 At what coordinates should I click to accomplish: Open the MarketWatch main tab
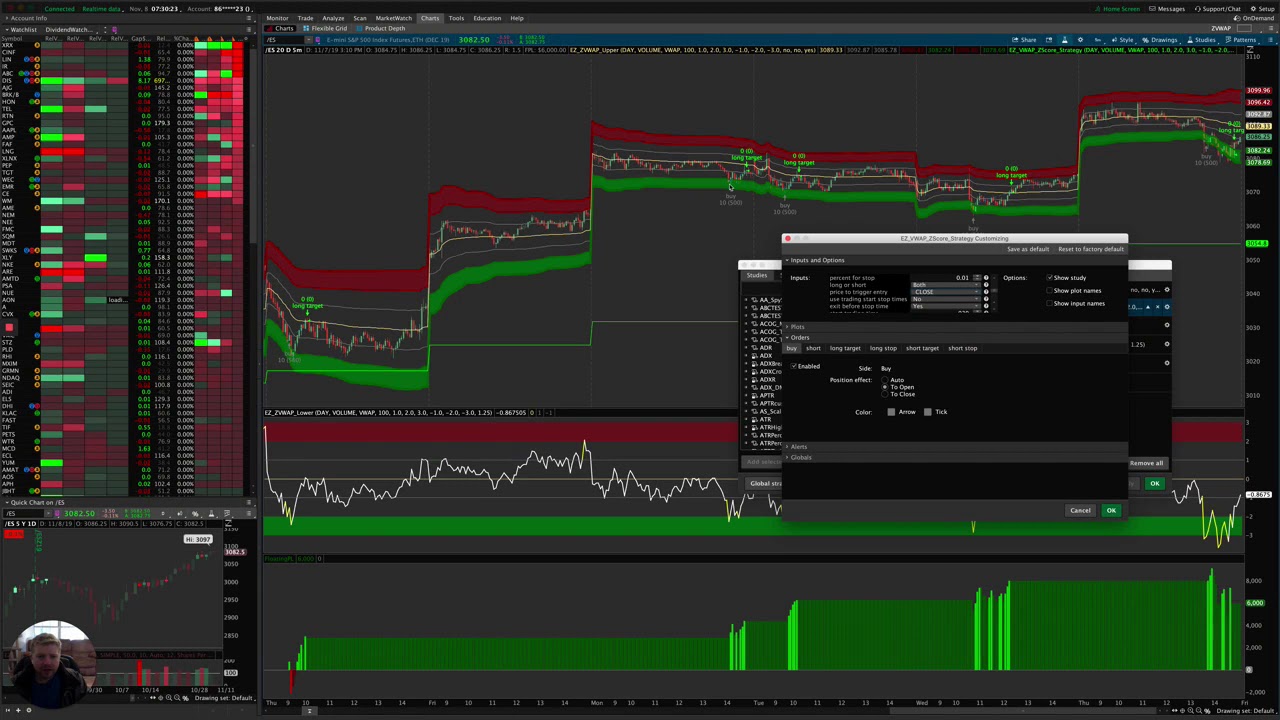click(393, 18)
